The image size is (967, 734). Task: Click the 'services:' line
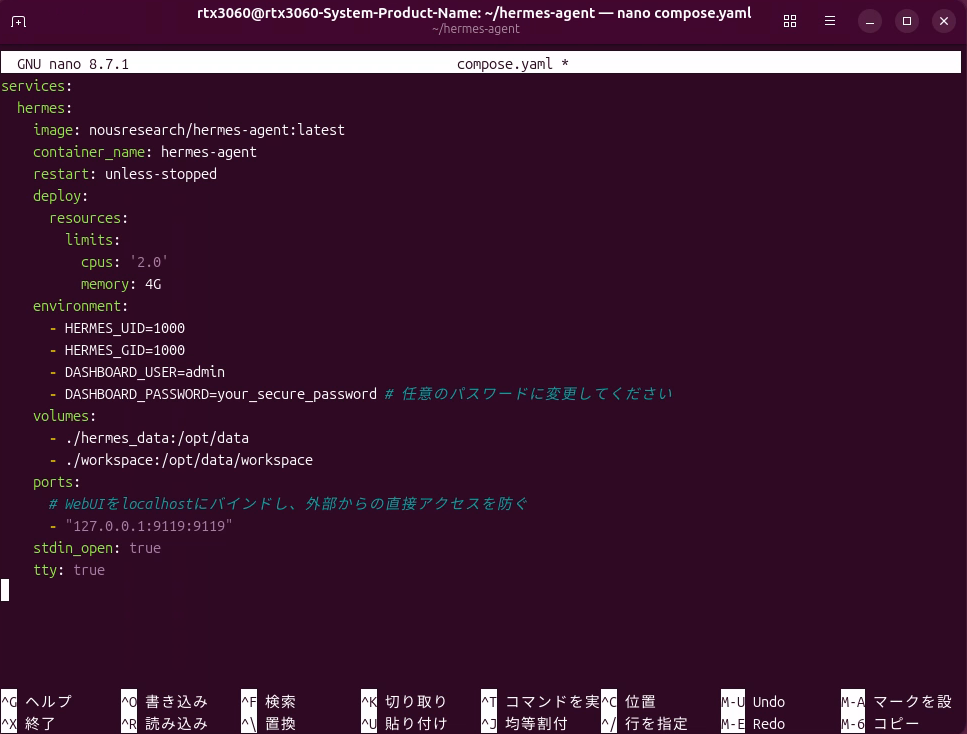[37, 86]
